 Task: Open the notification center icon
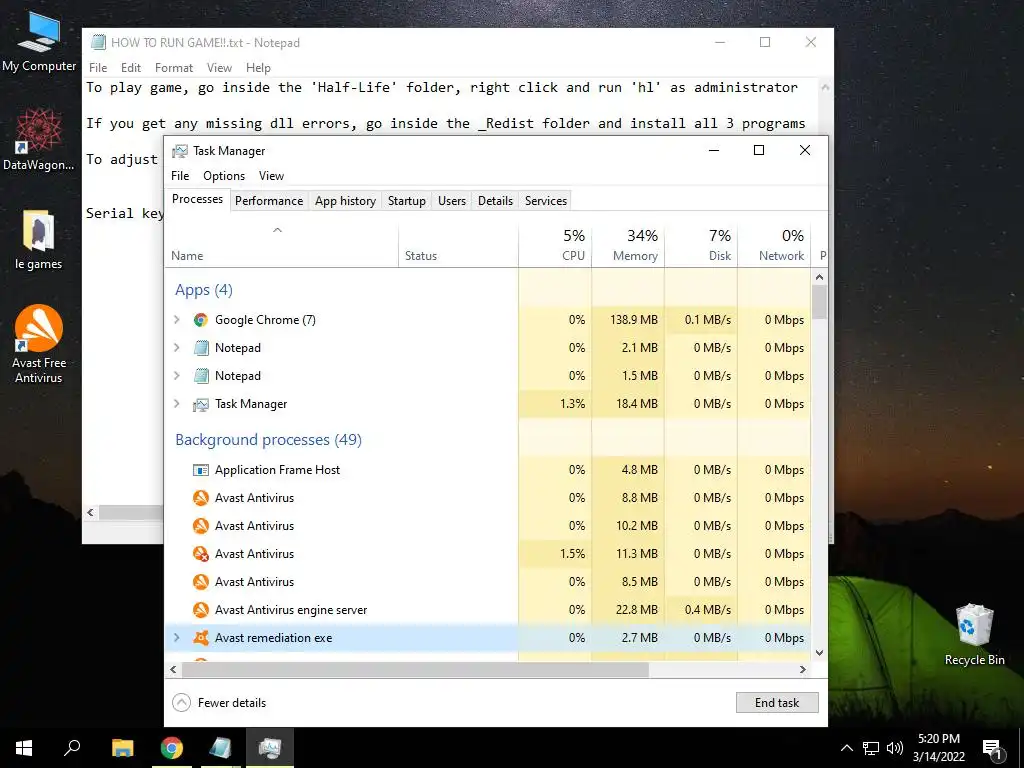[x=993, y=748]
